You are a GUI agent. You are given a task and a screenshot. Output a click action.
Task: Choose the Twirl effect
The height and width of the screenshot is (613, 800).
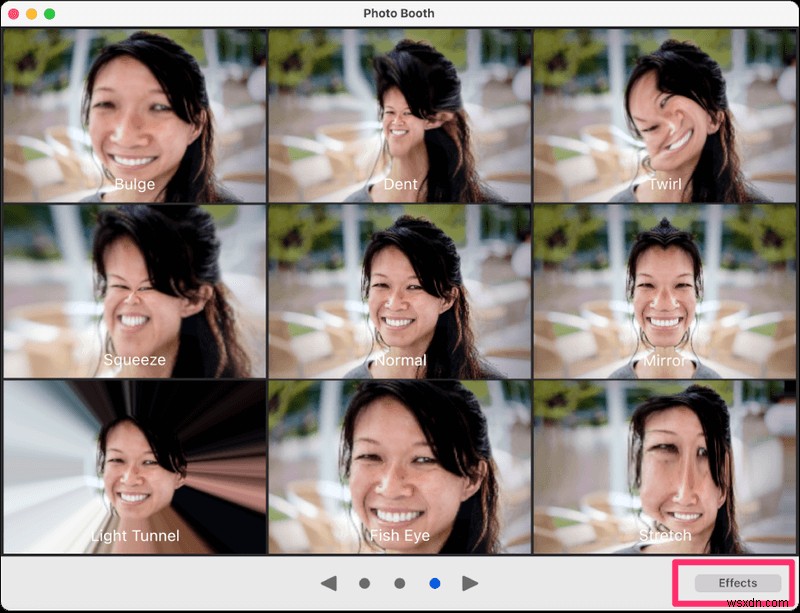[x=666, y=110]
